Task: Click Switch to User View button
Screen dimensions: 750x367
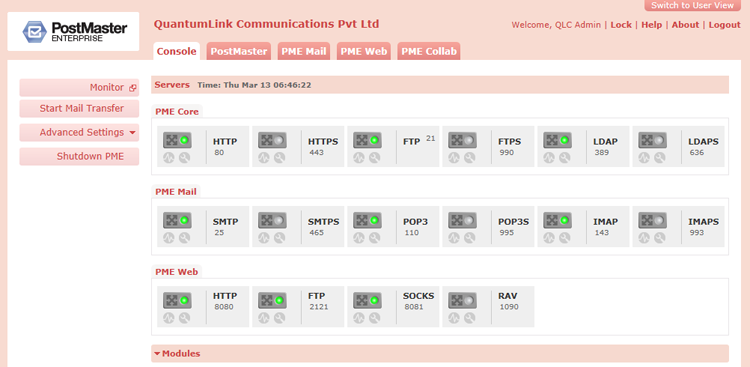Action: click(x=692, y=5)
